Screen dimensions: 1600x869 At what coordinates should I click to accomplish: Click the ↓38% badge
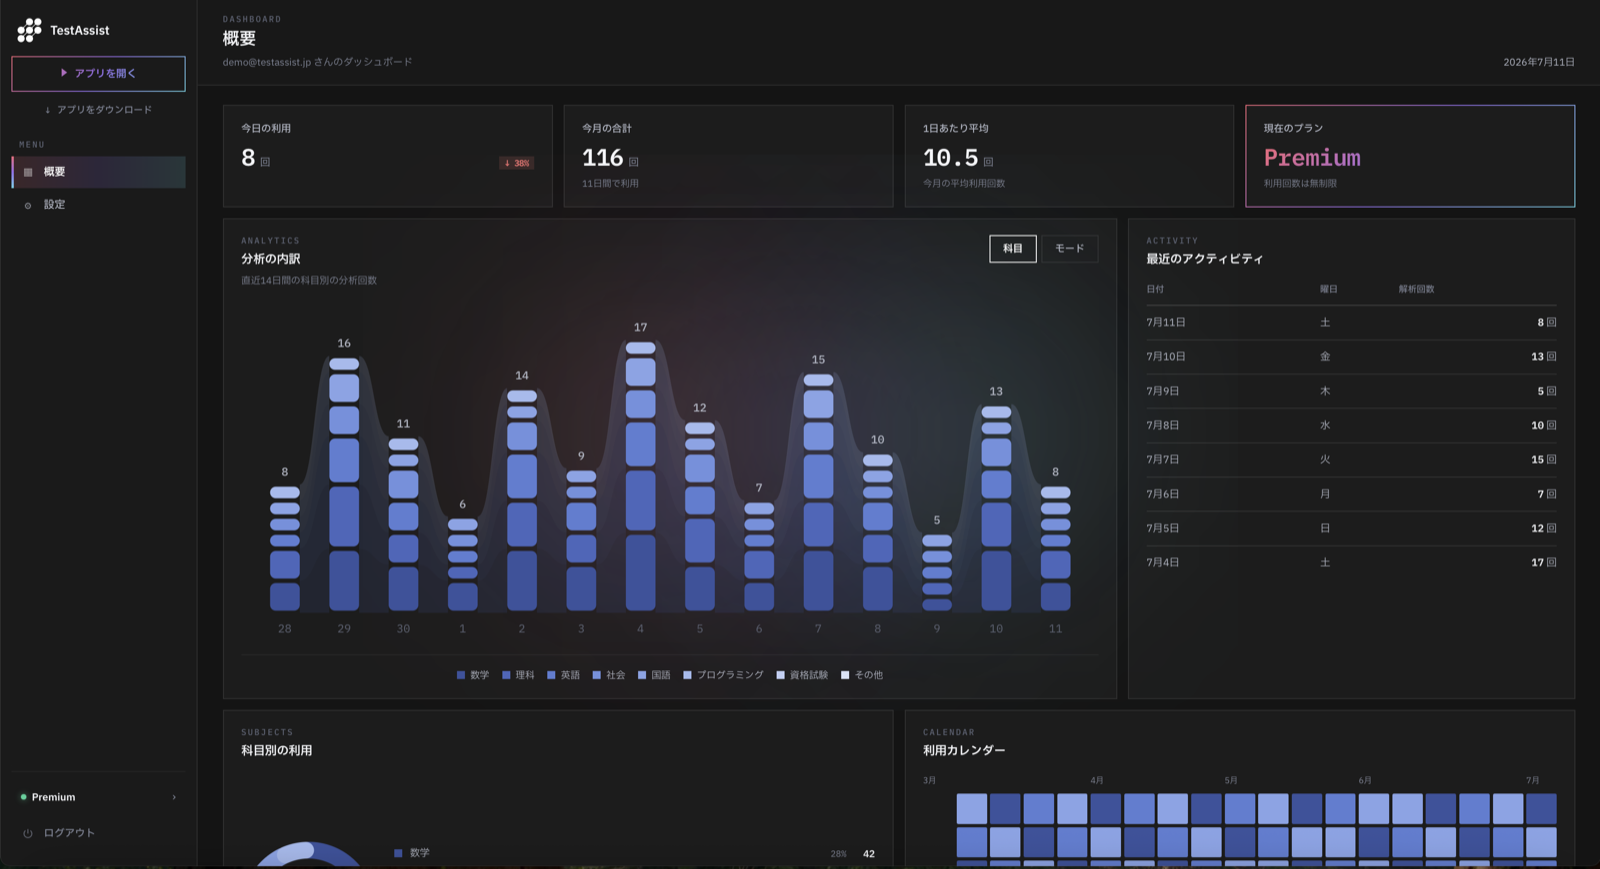coord(517,163)
